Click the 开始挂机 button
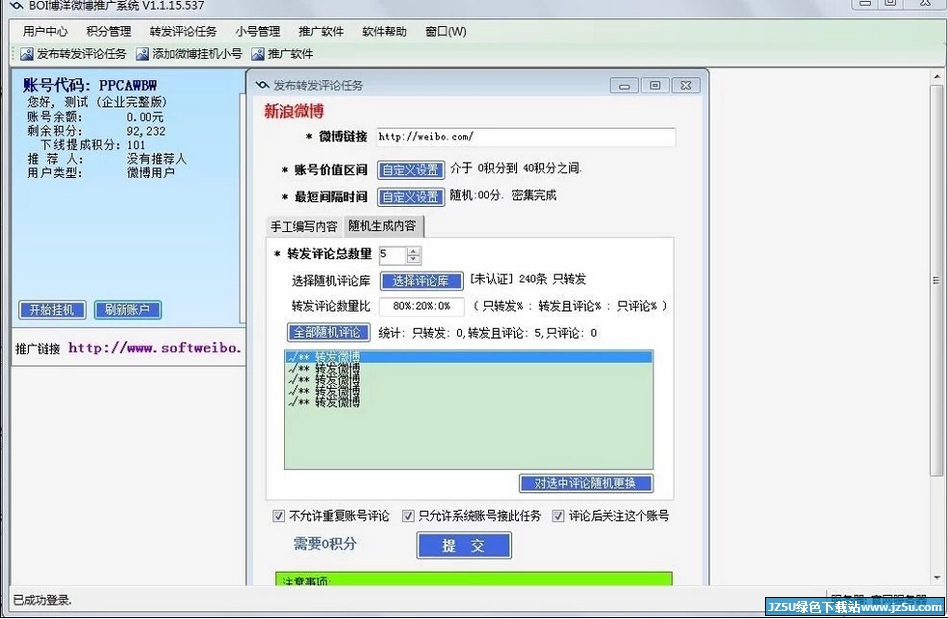Screen dimensions: 948x619 coord(52,310)
